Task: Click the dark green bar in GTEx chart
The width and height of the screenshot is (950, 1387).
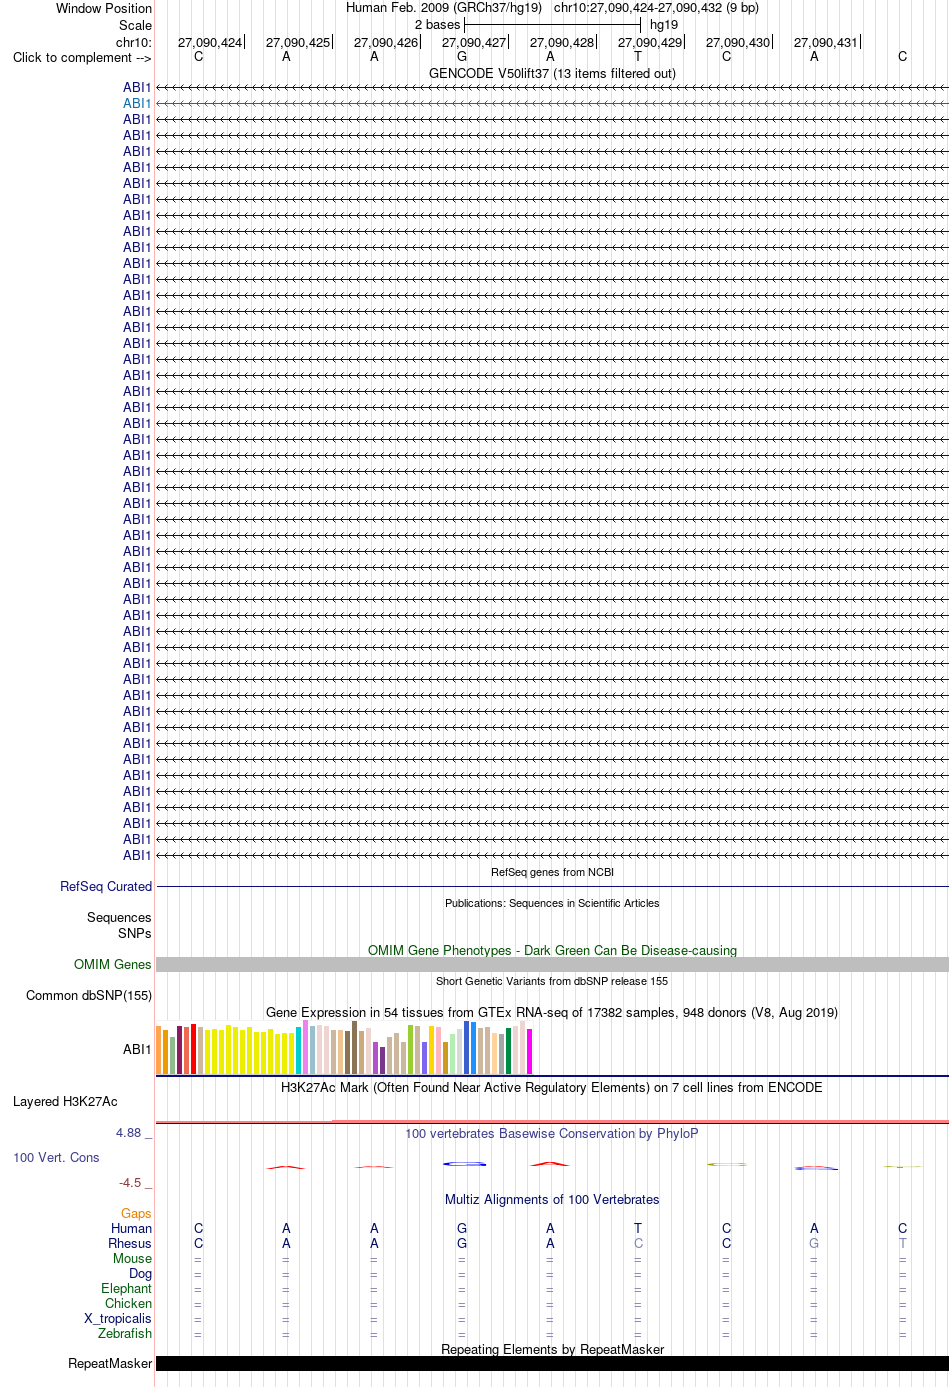Action: point(508,1051)
